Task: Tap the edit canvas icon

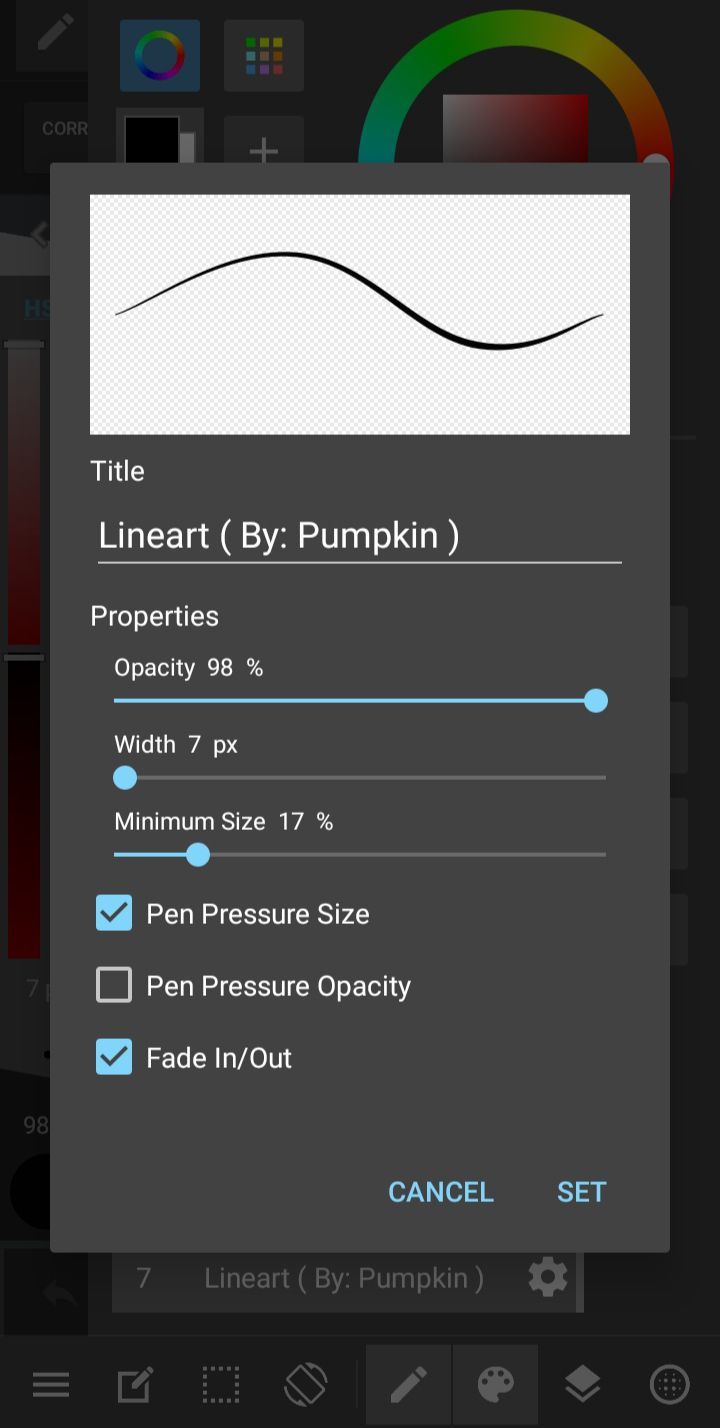Action: 135,1385
